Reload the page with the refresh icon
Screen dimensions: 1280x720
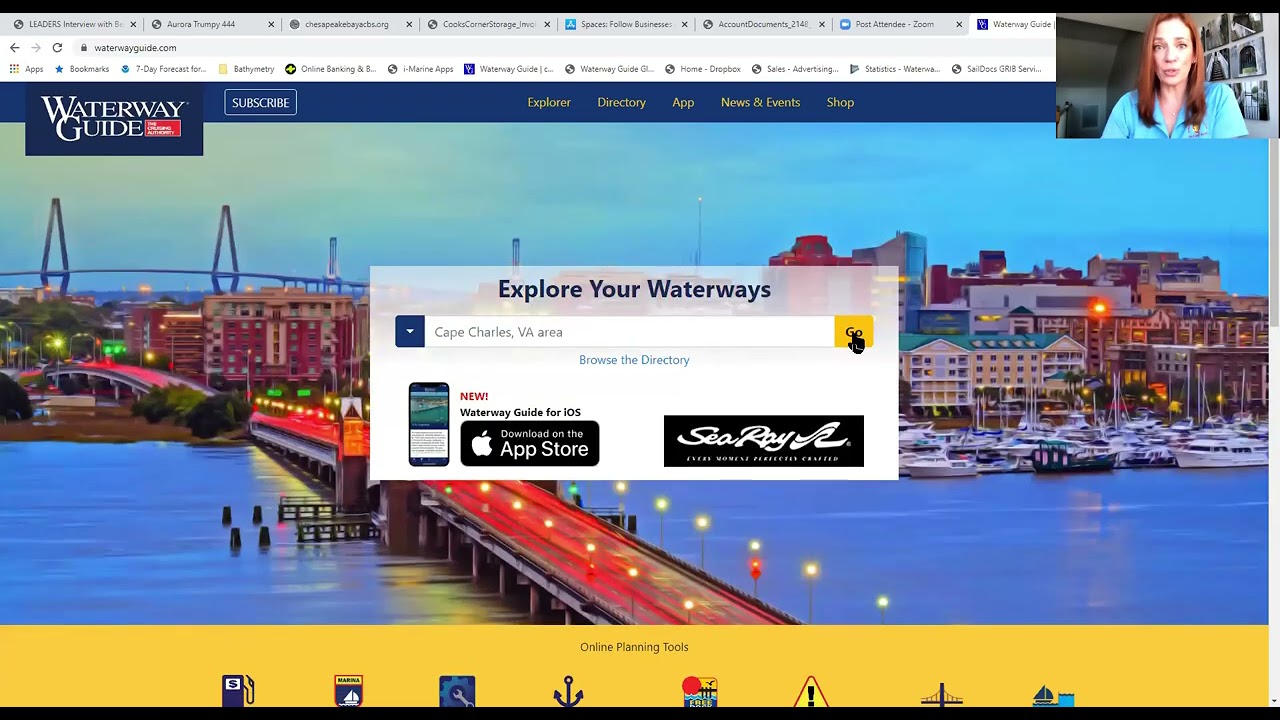tap(57, 48)
